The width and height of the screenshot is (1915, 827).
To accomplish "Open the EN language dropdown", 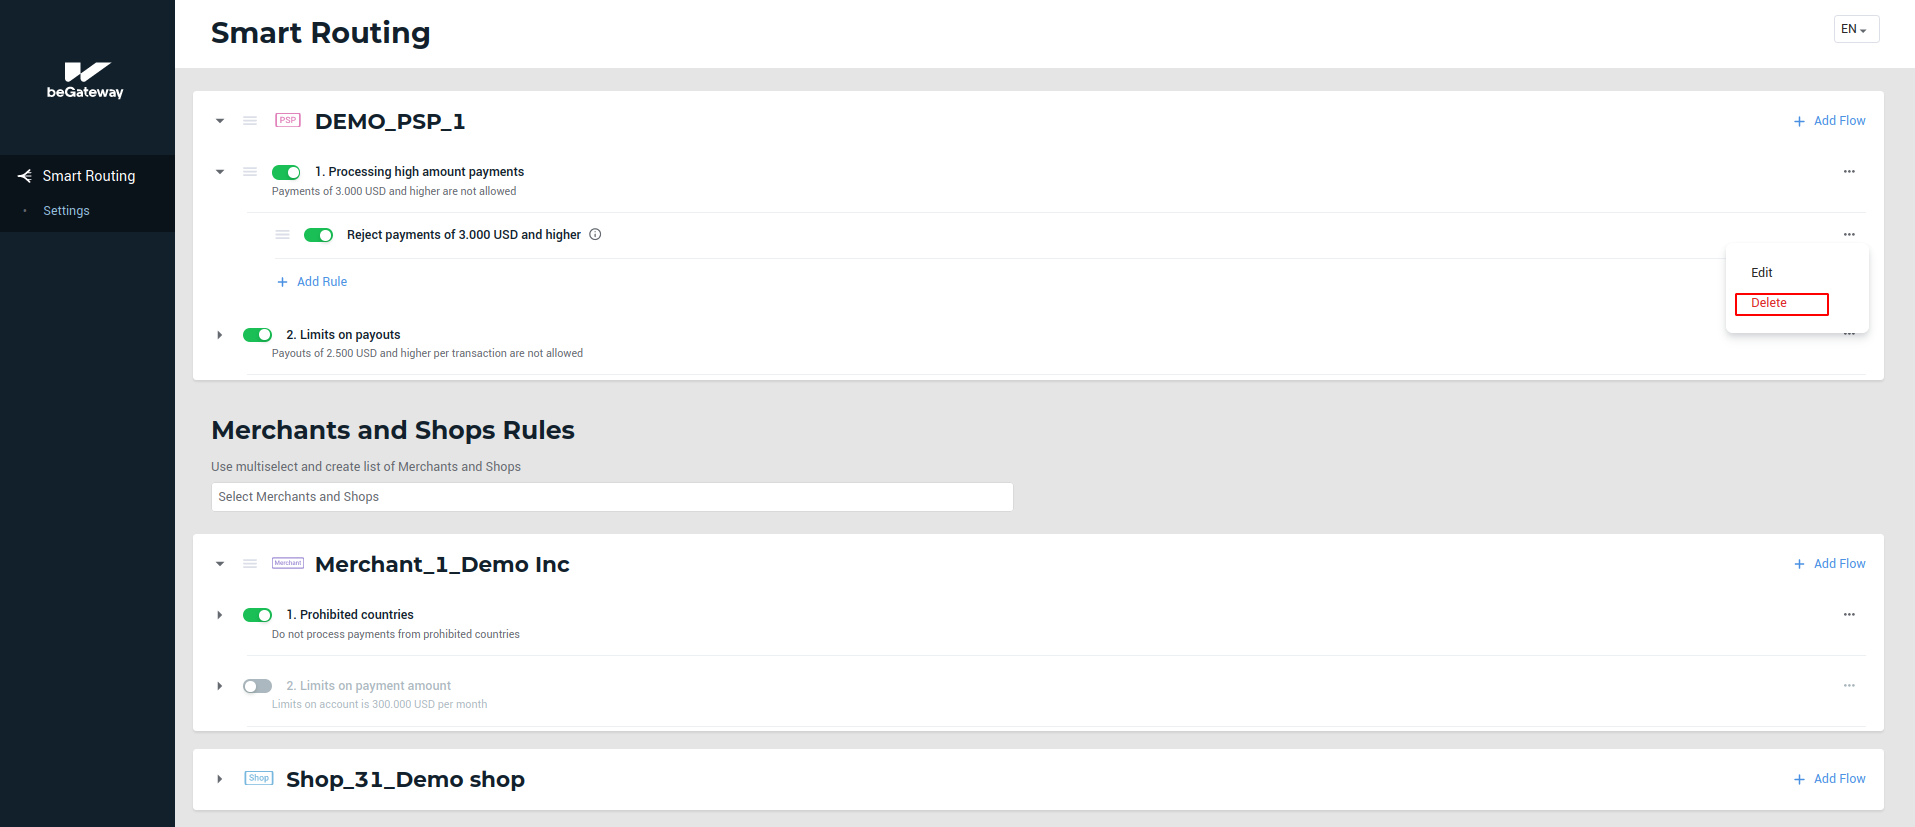I will (x=1855, y=29).
